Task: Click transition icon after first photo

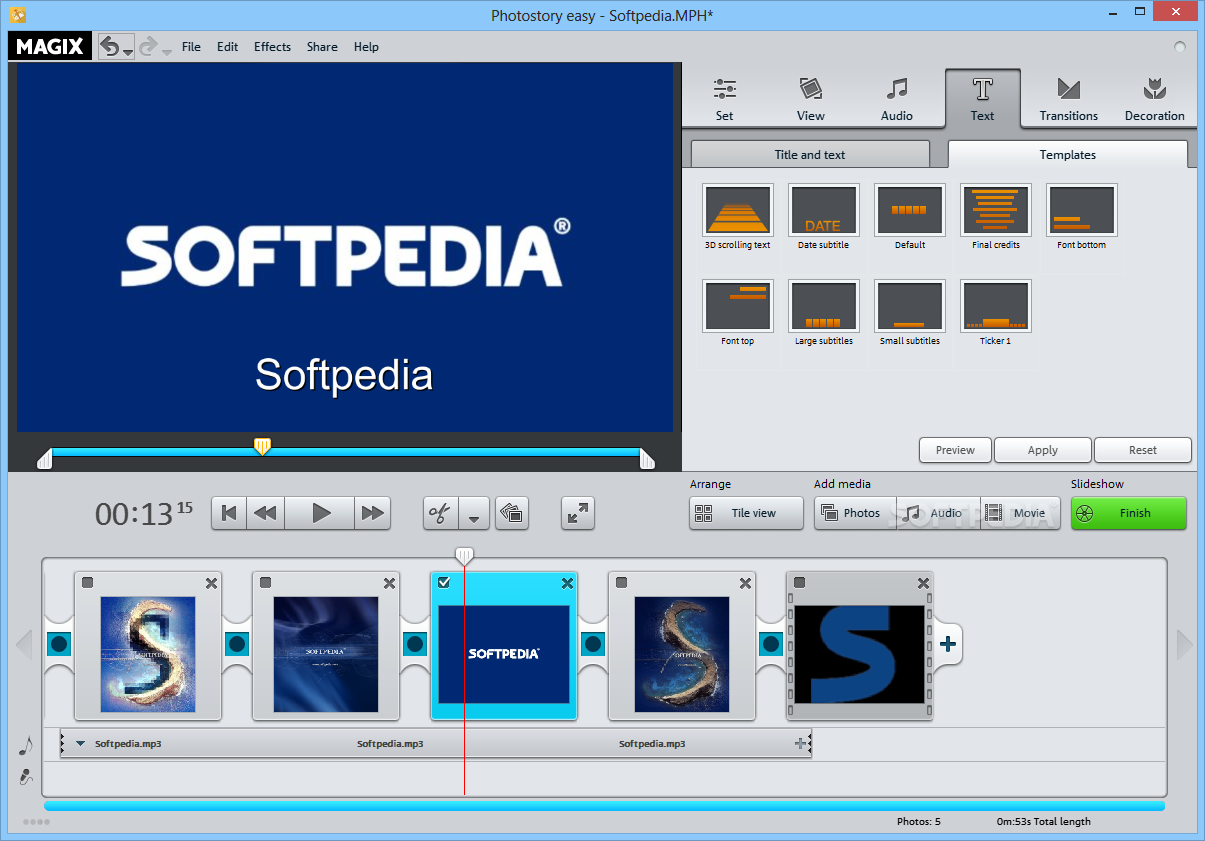Action: (x=237, y=644)
